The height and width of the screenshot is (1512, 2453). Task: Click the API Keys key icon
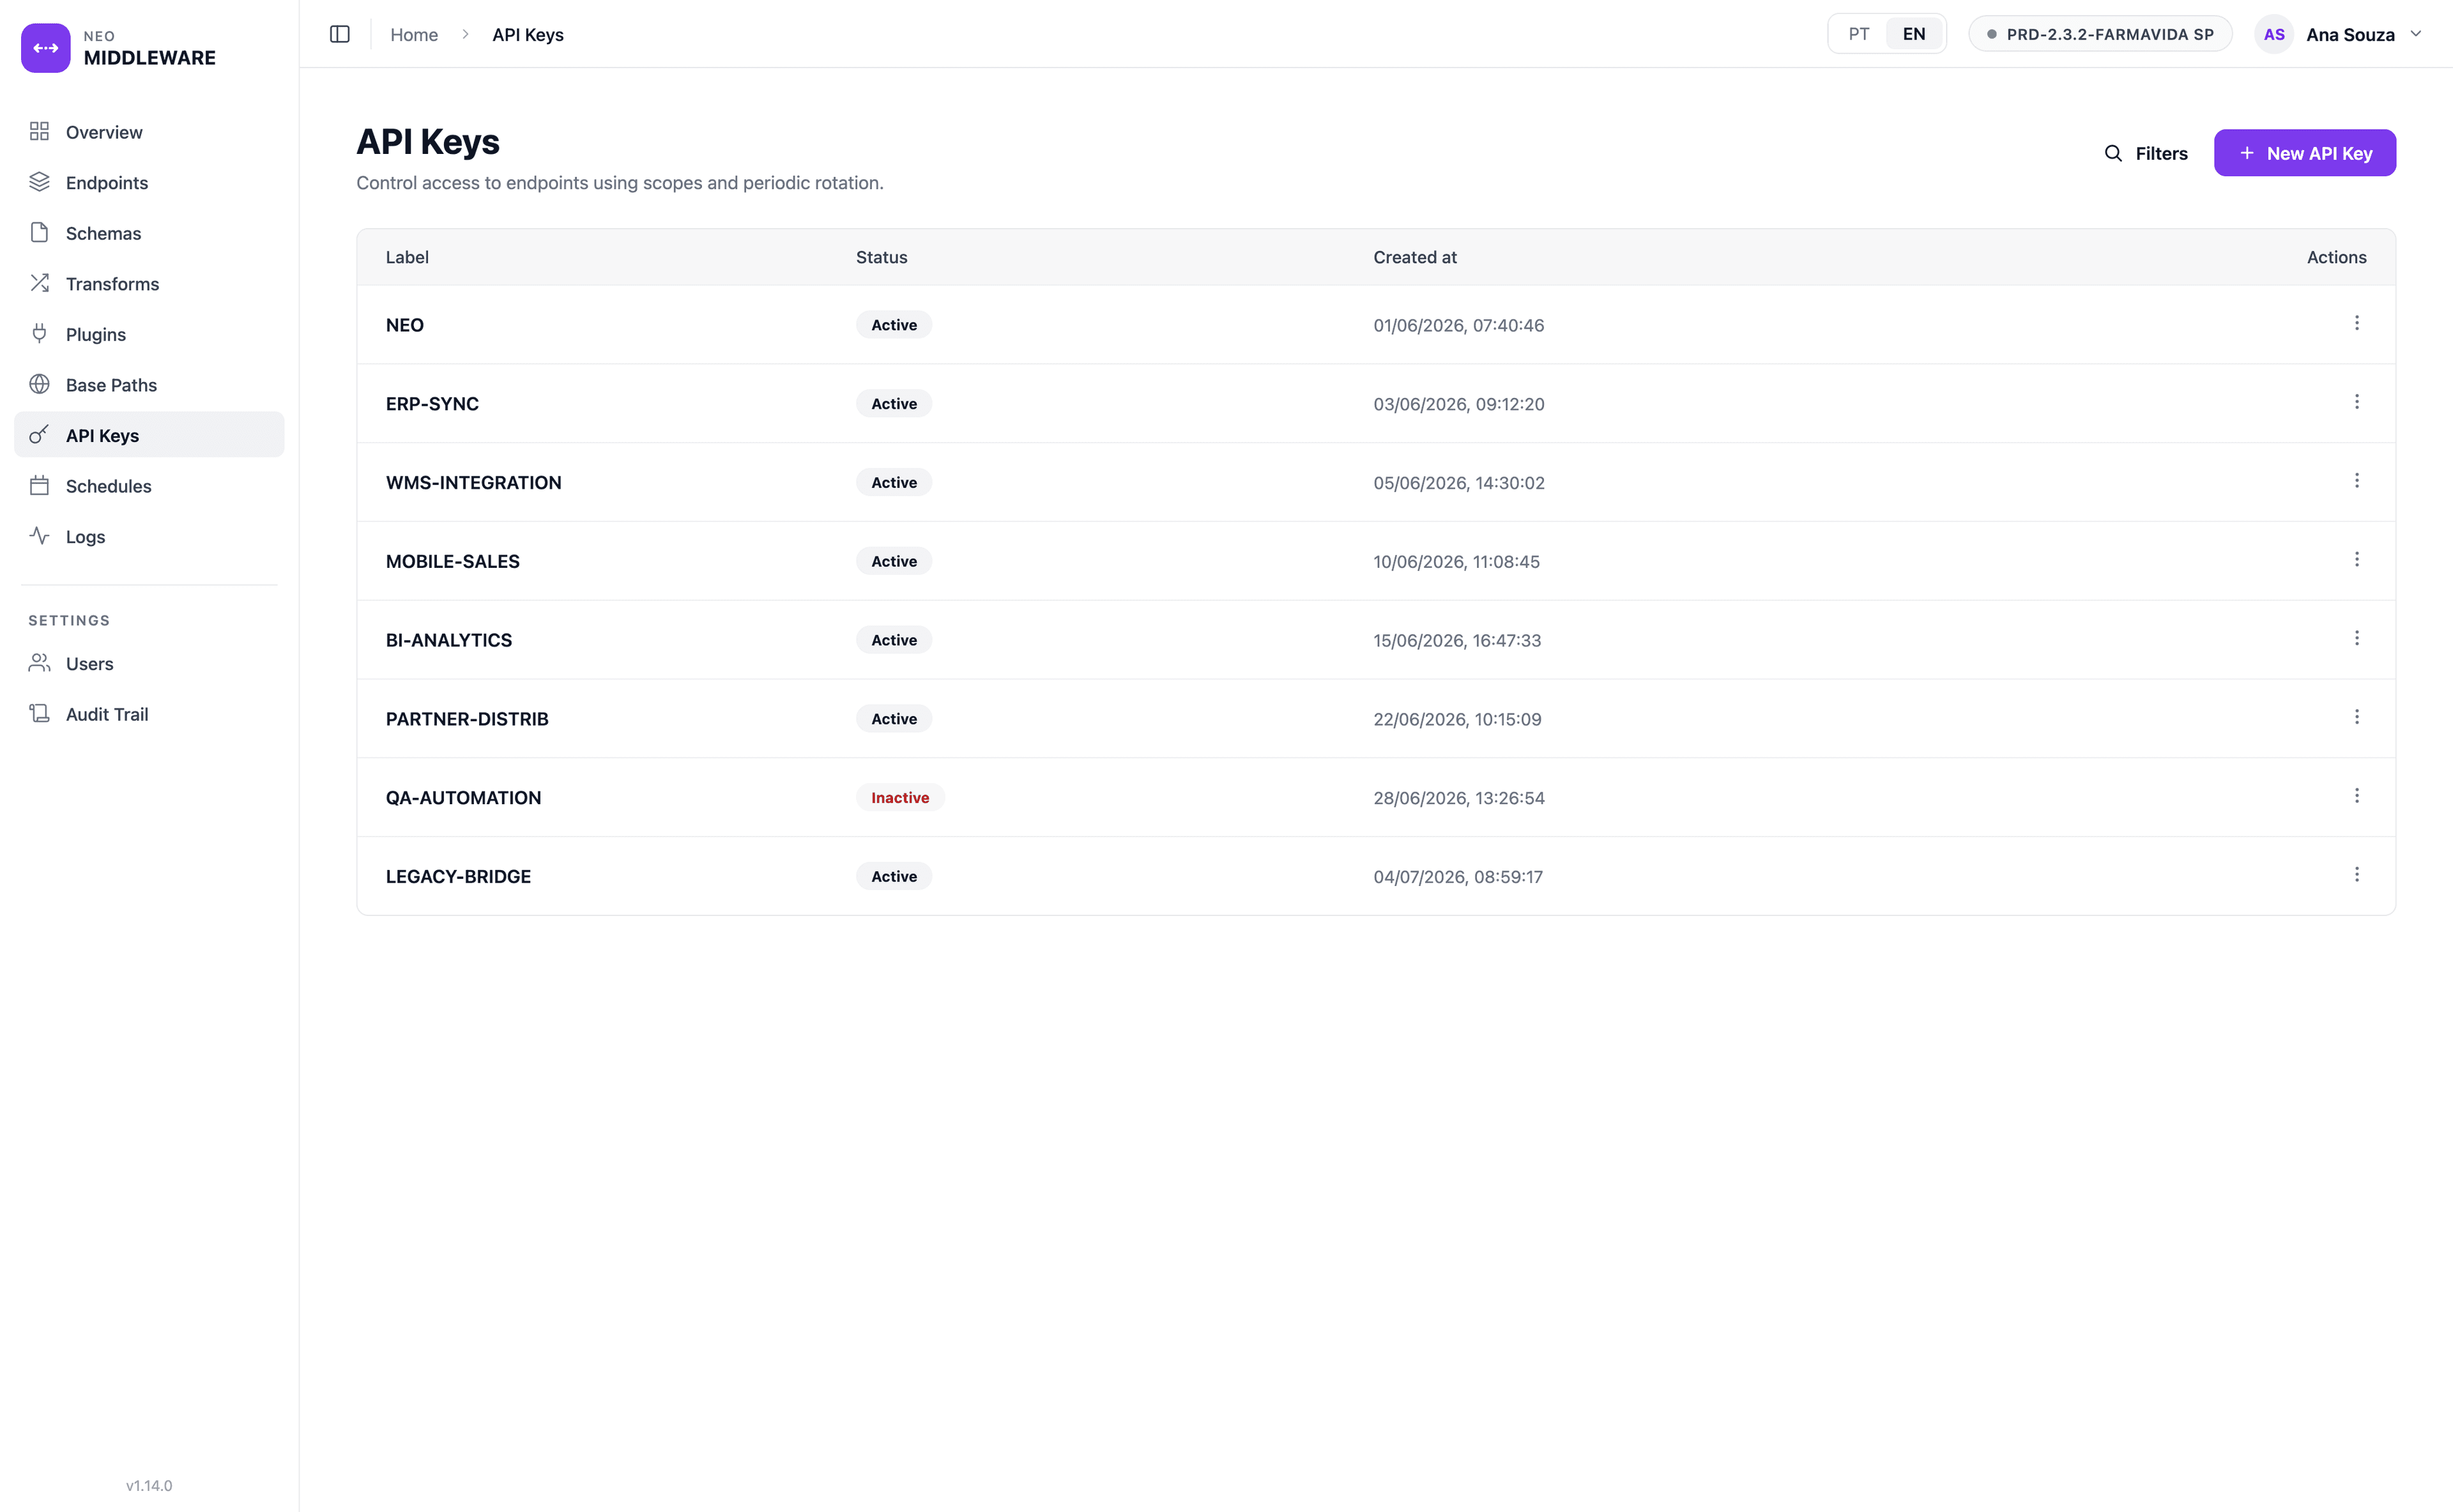pyautogui.click(x=39, y=434)
